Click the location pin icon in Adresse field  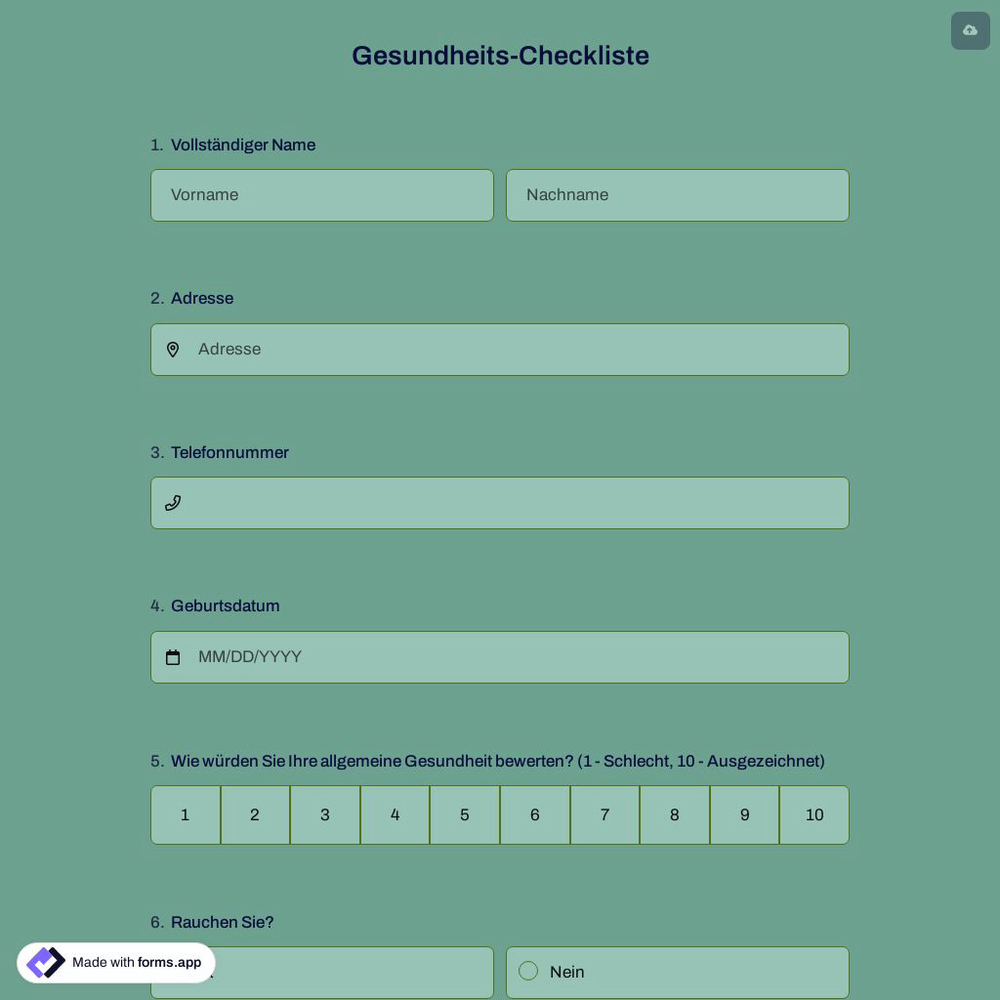coord(173,348)
